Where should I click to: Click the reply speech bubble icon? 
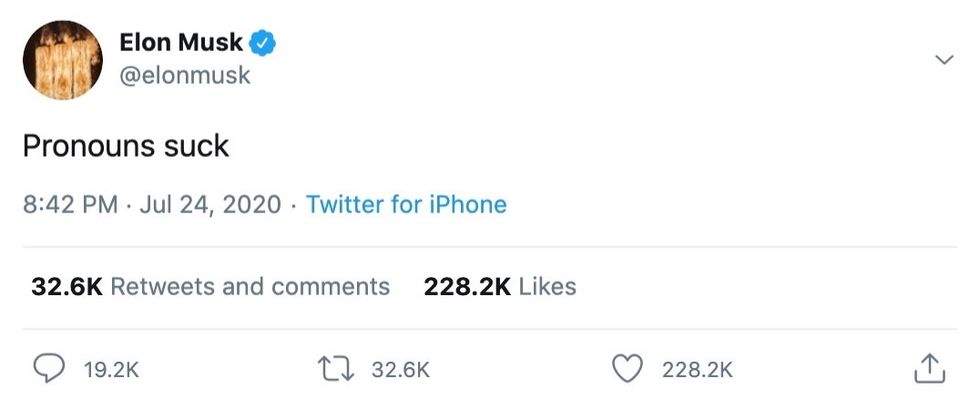tap(49, 369)
